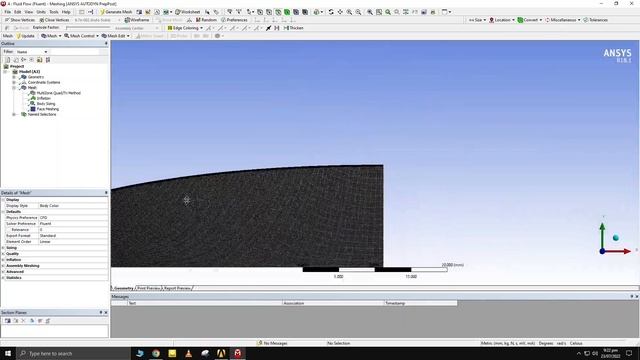Open annotation Preferences
The image size is (640, 360).
pyautogui.click(x=234, y=20)
